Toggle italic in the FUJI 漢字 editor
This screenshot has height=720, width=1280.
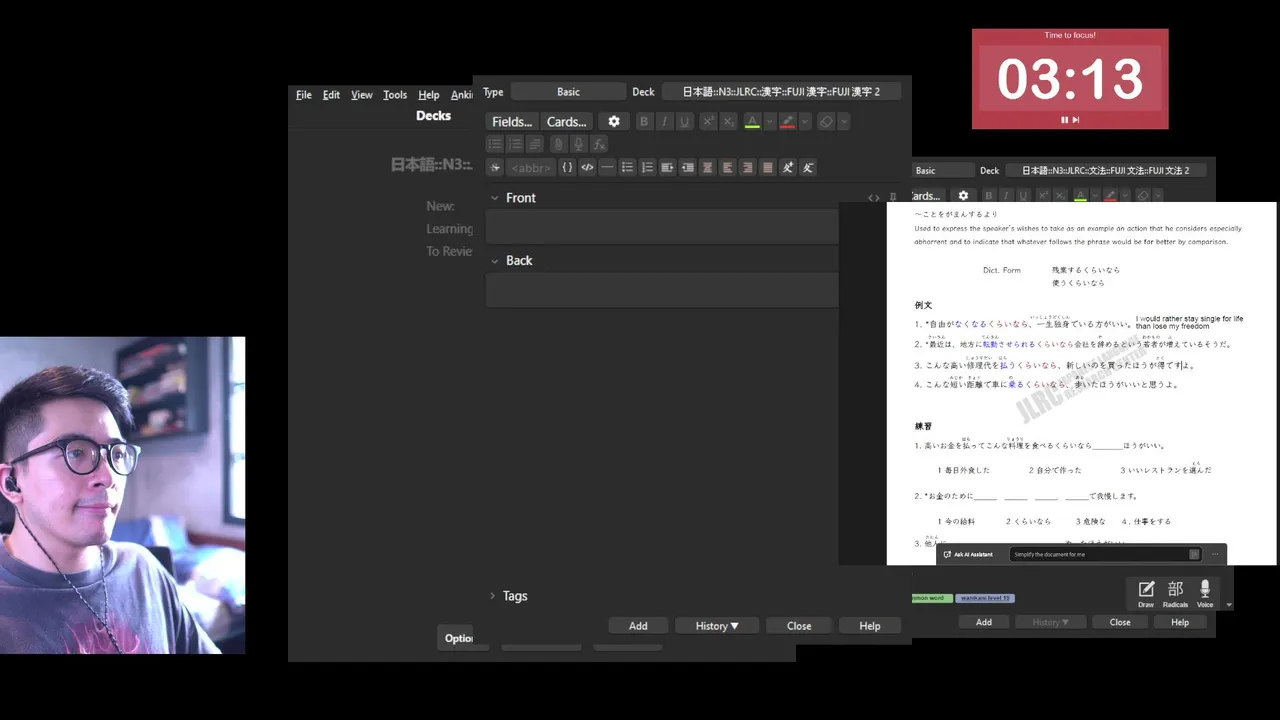pos(664,121)
